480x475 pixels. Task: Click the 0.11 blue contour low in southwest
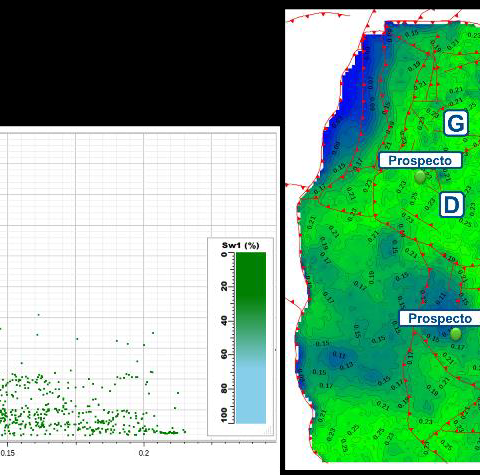(x=339, y=355)
